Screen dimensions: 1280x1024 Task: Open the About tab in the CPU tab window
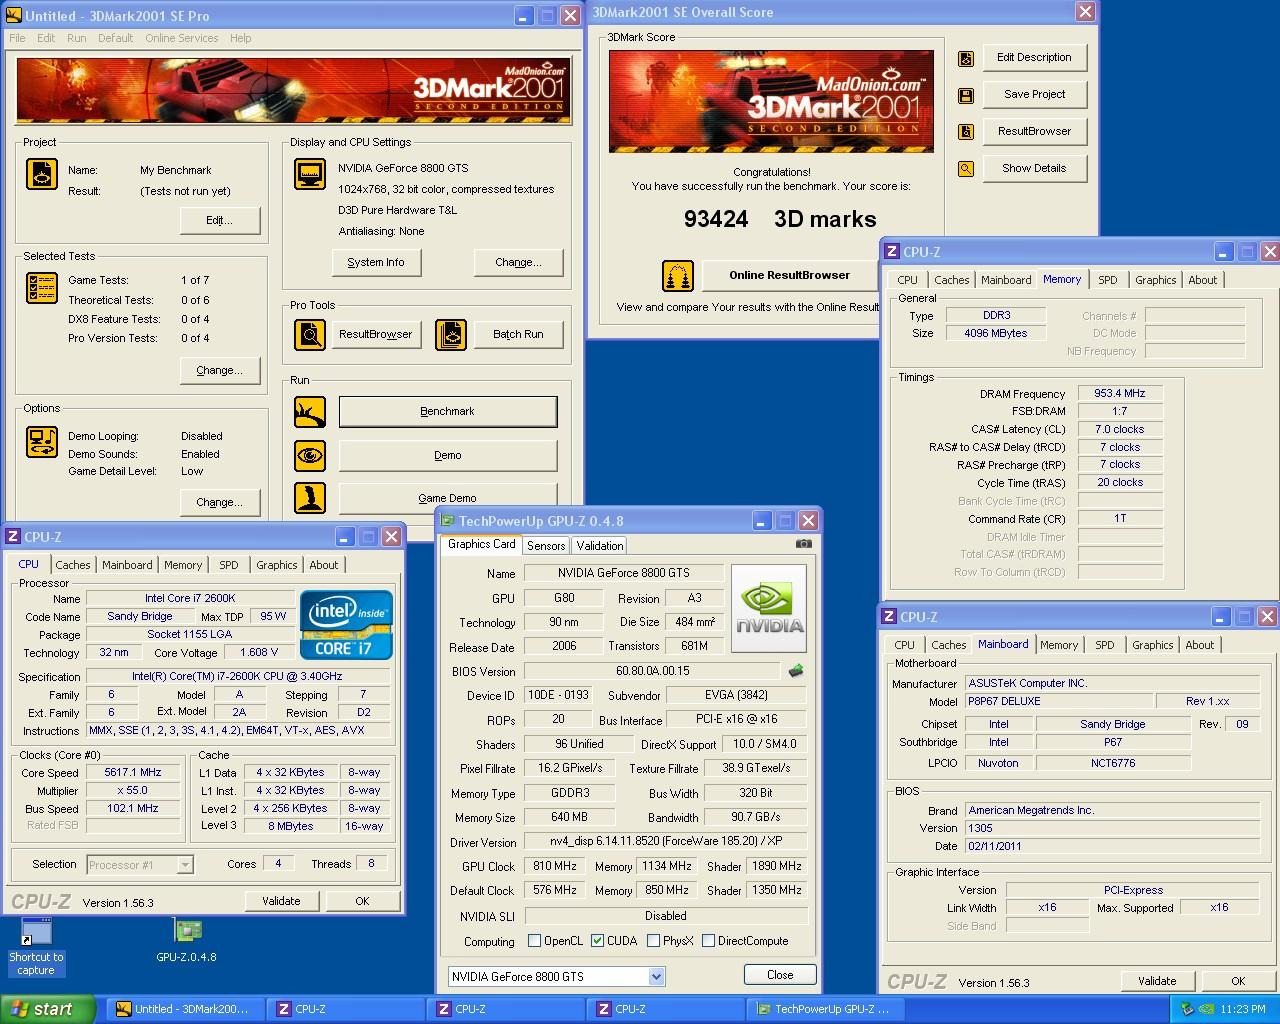323,565
